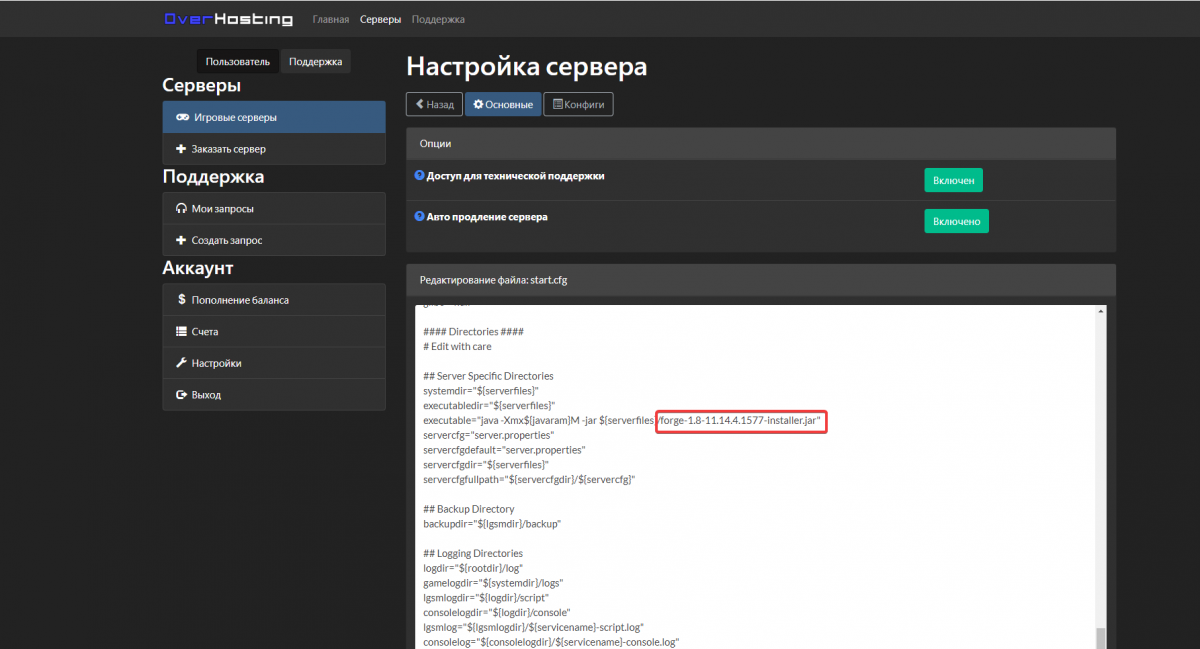
Task: Click the gamelogdir="${systemdir}/logs" line
Action: click(493, 583)
